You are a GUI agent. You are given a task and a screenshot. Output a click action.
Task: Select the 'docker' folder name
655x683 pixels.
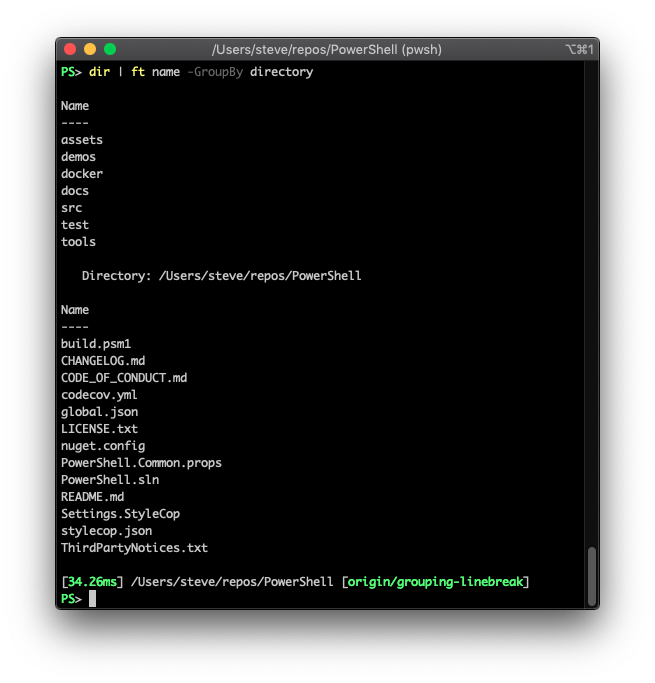82,174
